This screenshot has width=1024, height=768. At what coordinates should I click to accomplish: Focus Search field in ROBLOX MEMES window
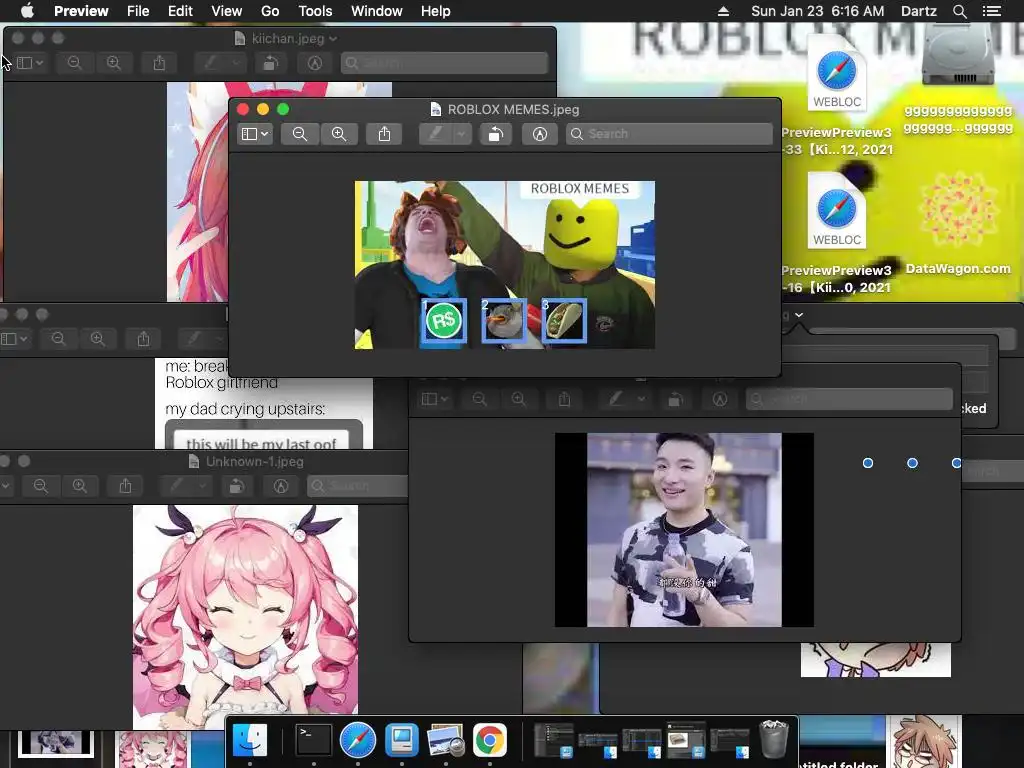click(669, 134)
